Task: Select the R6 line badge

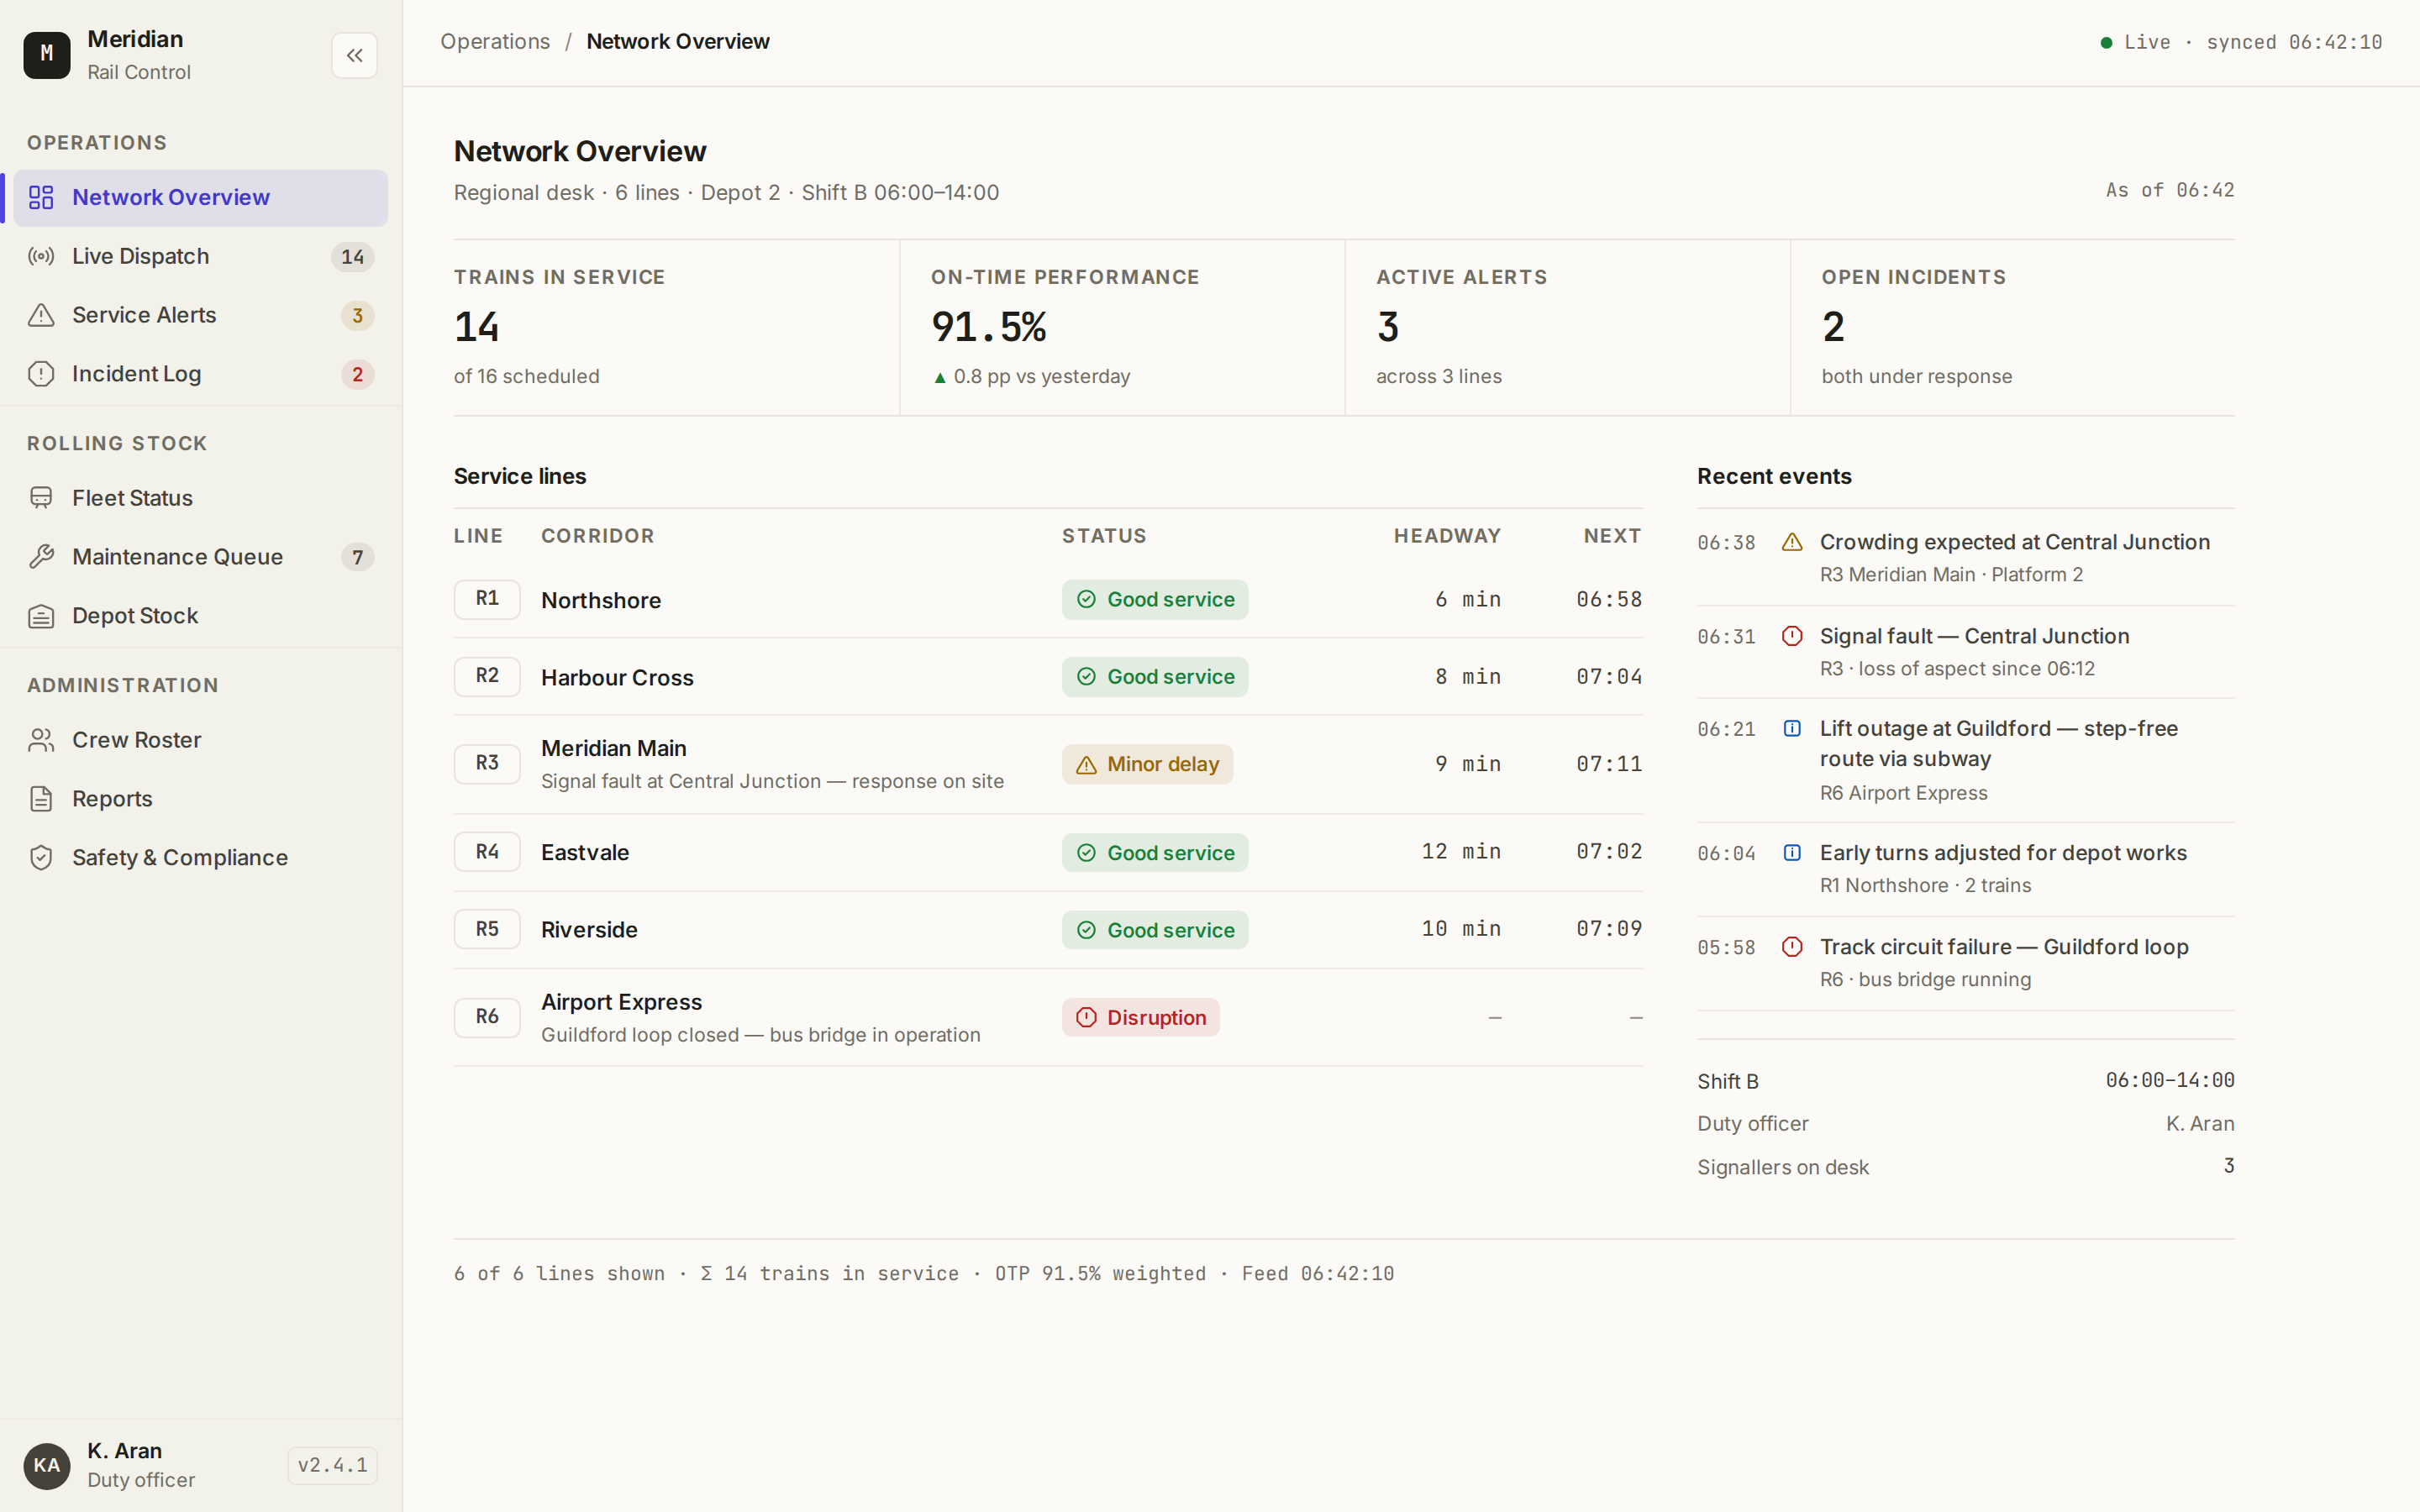Action: pos(487,1017)
